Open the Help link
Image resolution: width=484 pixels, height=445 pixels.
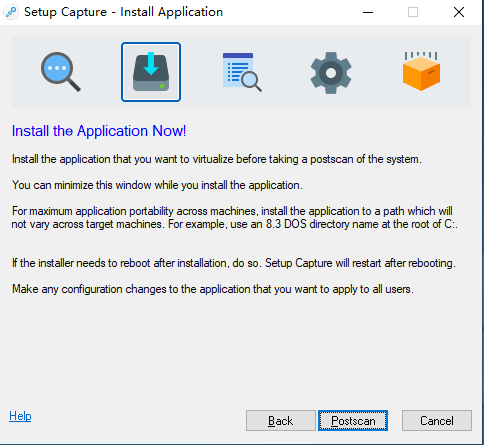(x=20, y=416)
